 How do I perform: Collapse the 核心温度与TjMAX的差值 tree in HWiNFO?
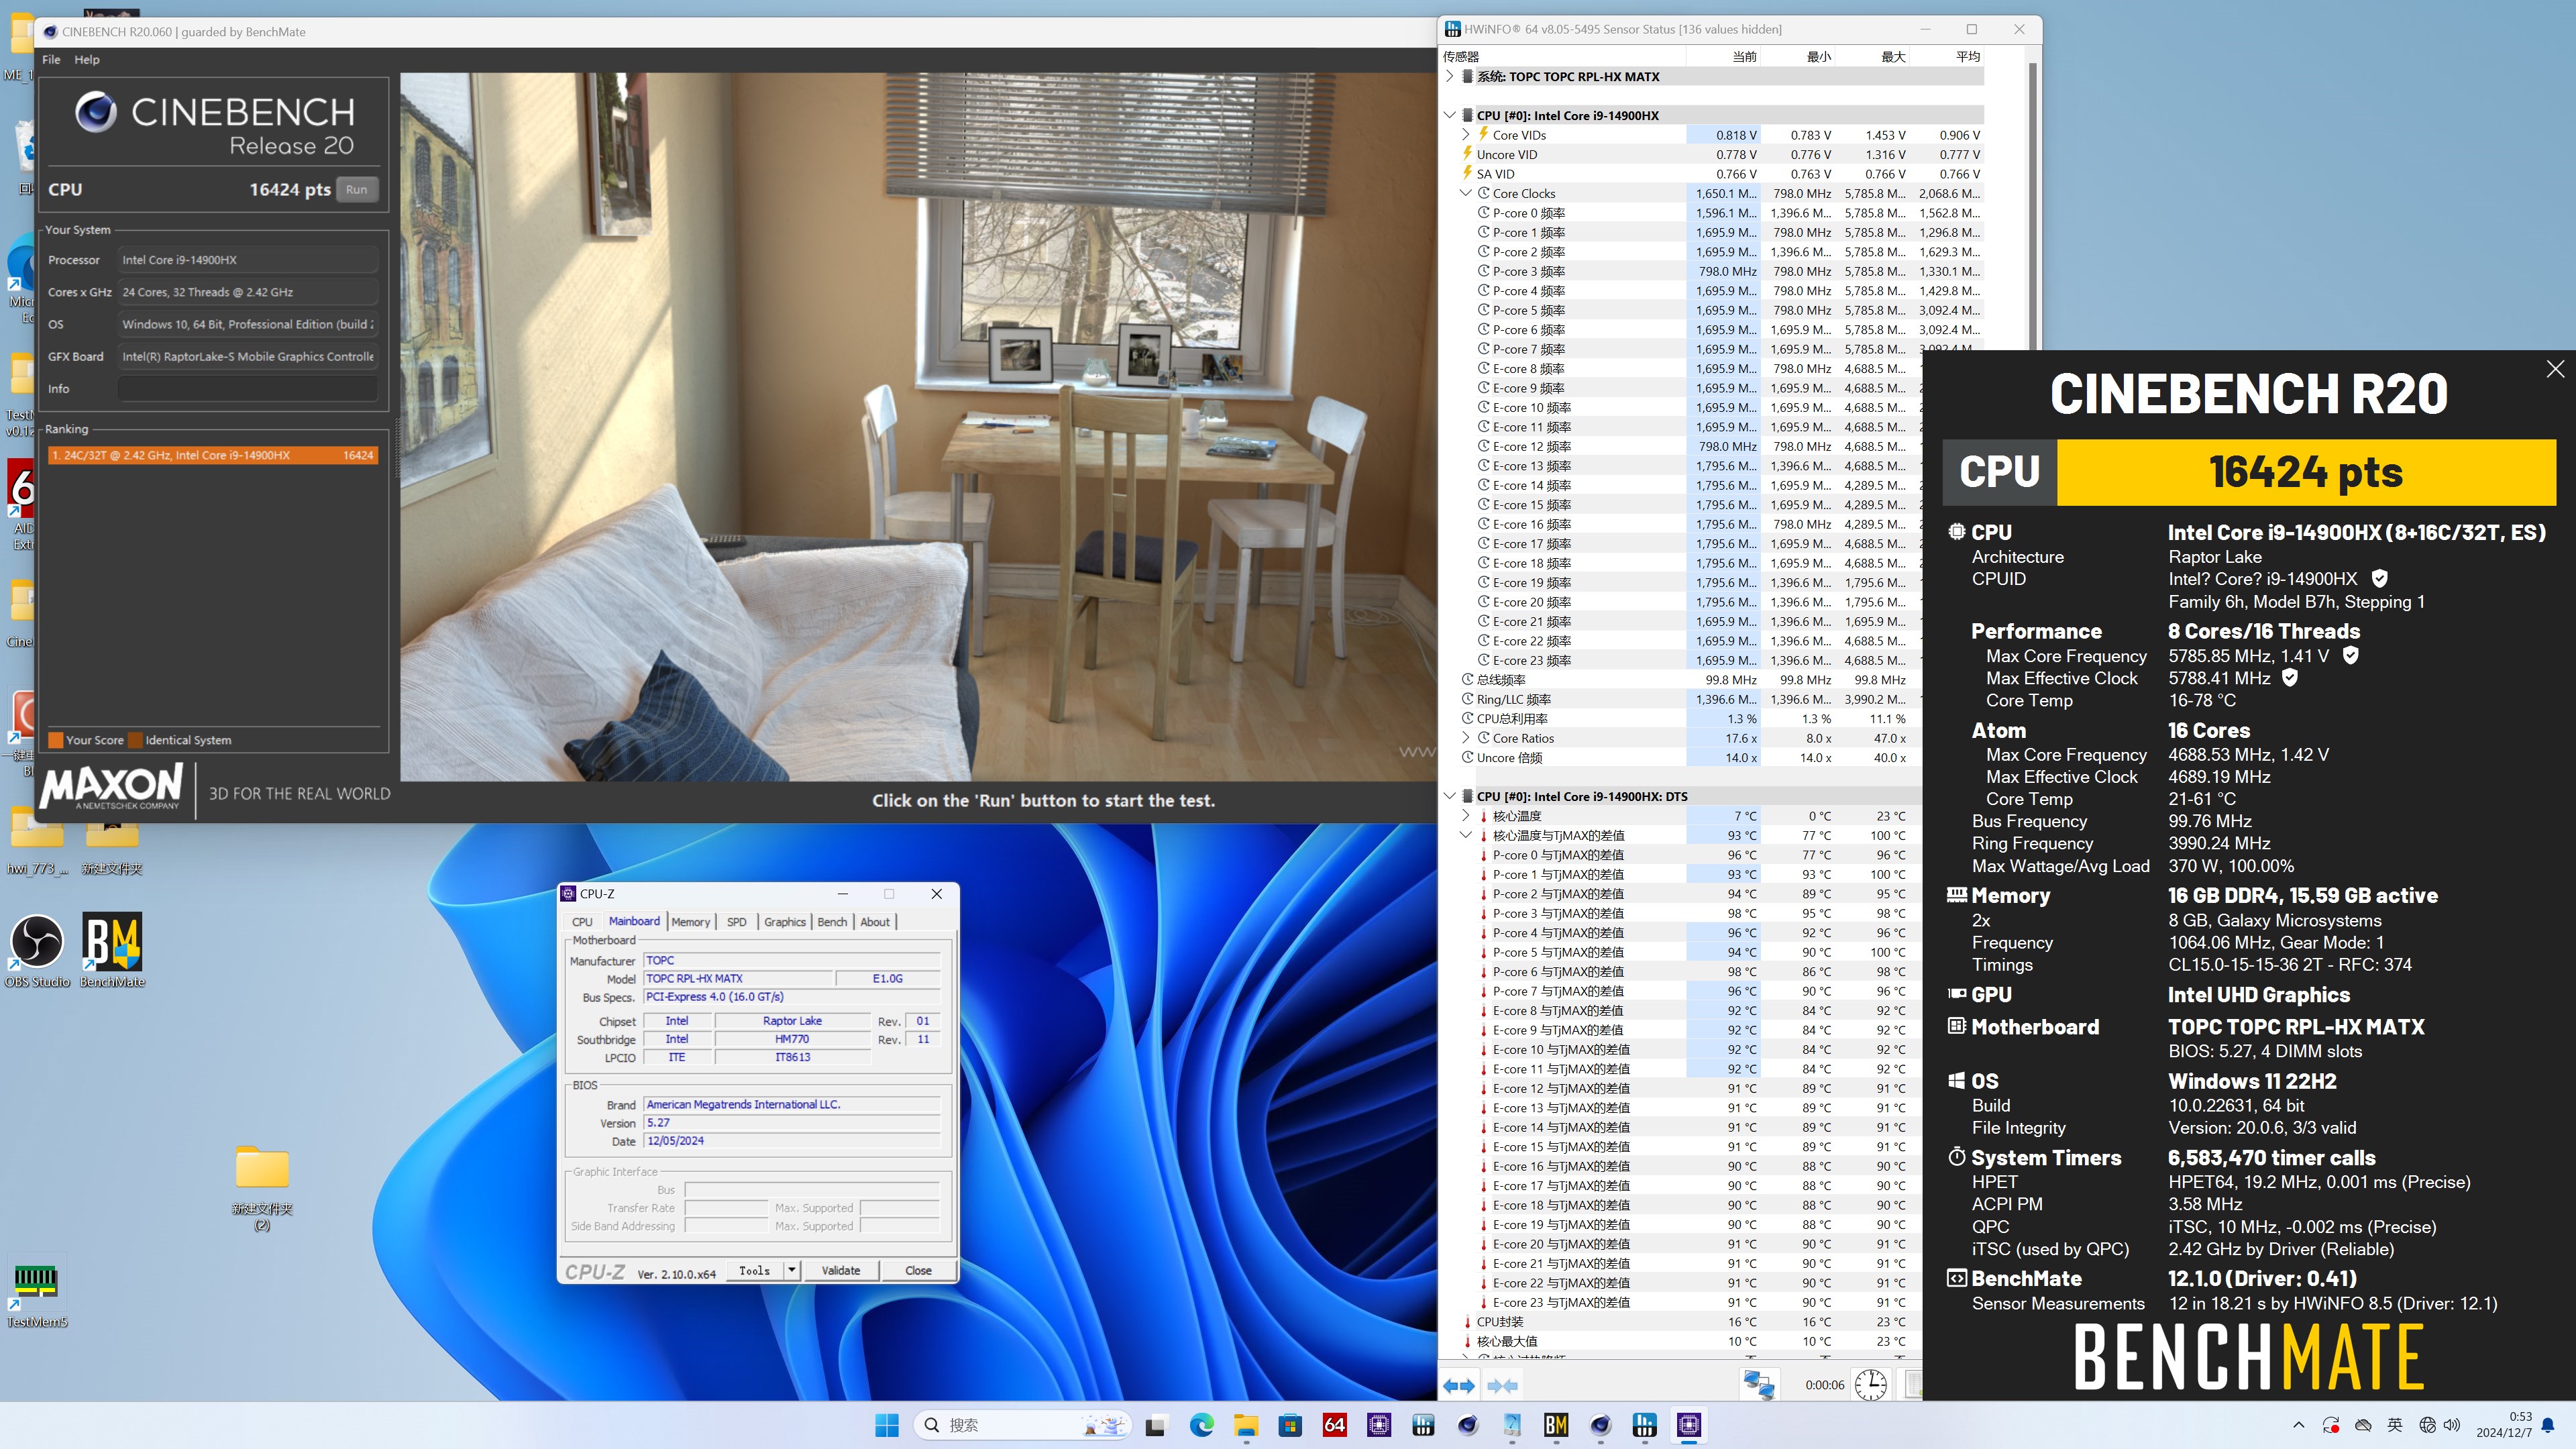point(1466,836)
